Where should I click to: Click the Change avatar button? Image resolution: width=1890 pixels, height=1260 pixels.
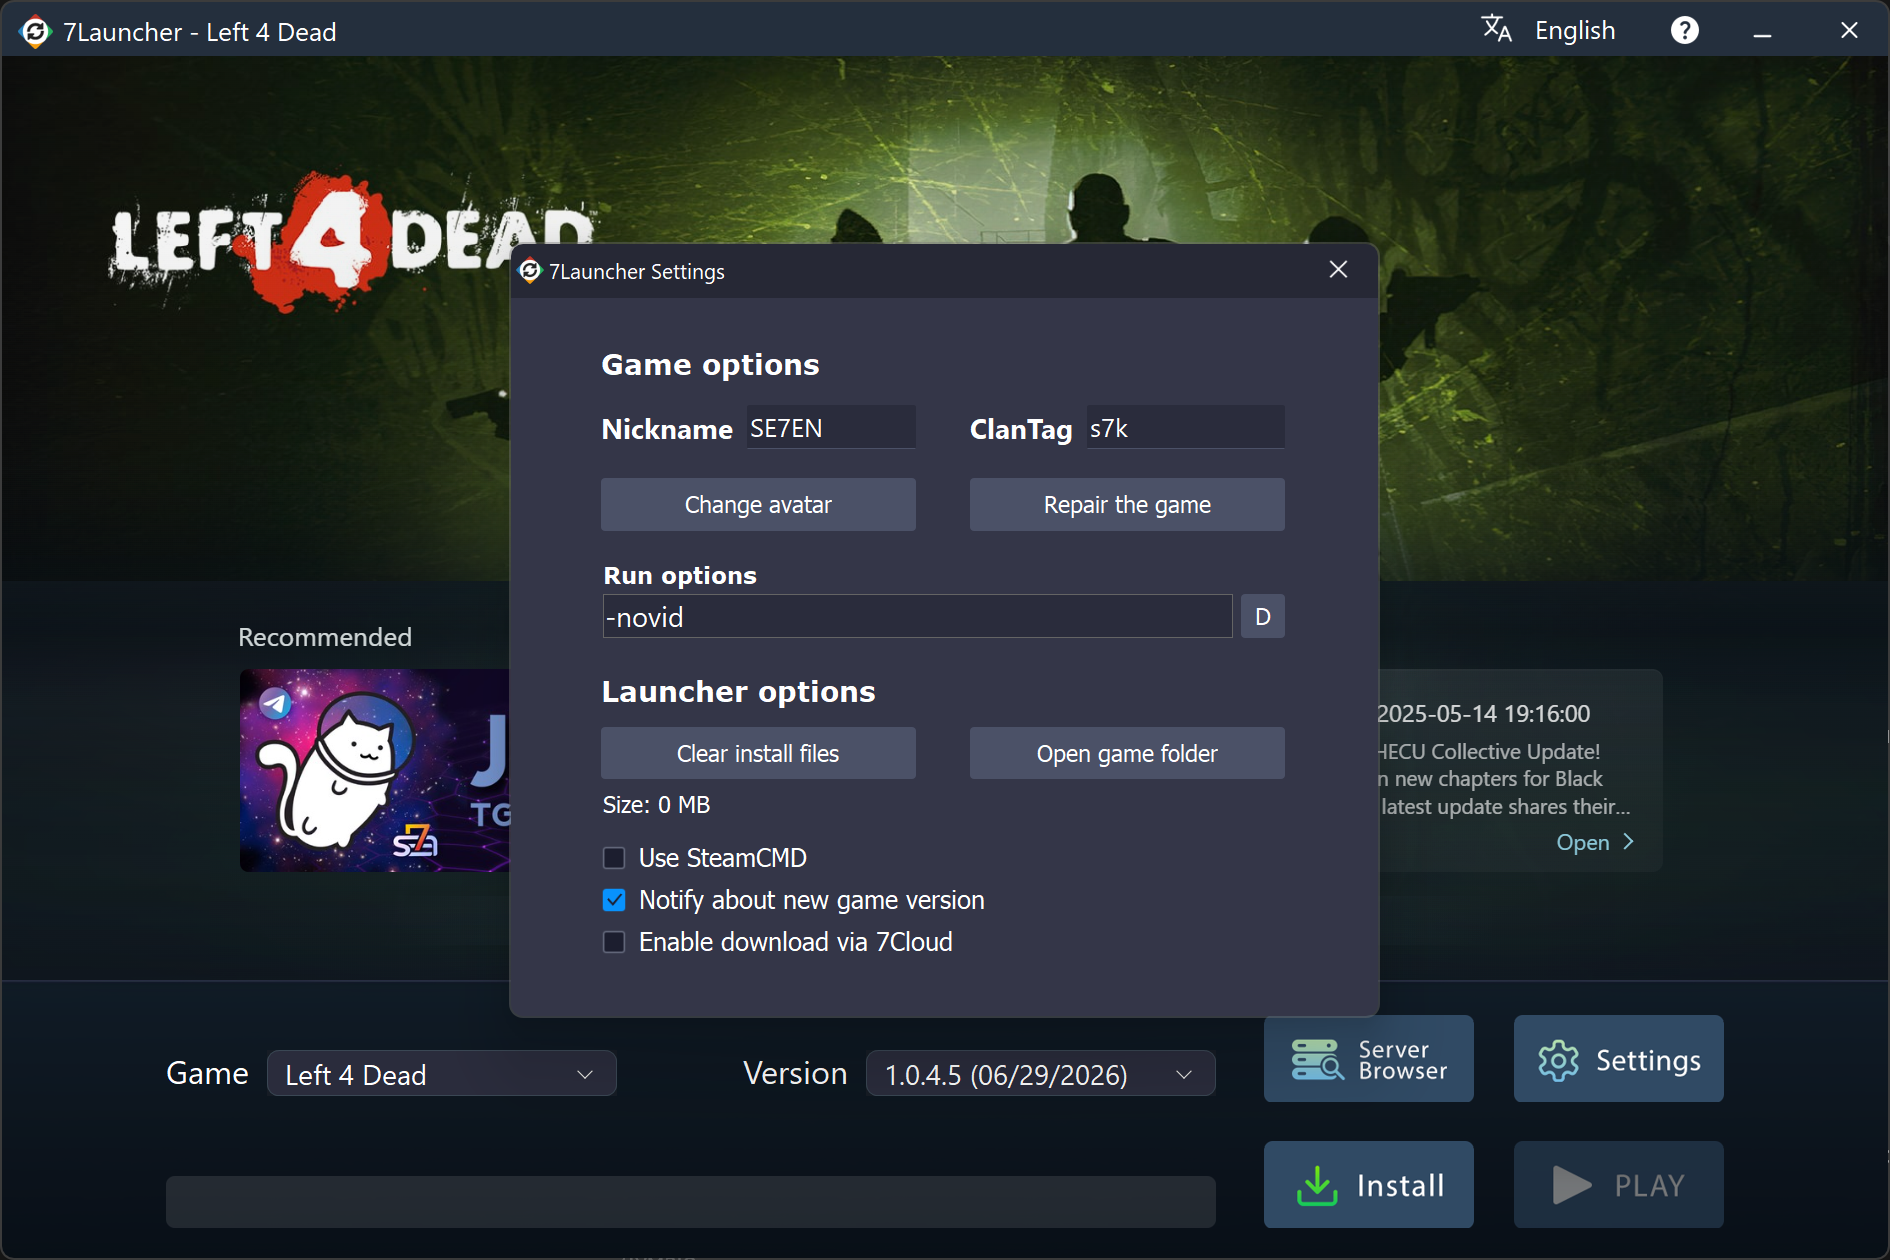(x=758, y=505)
